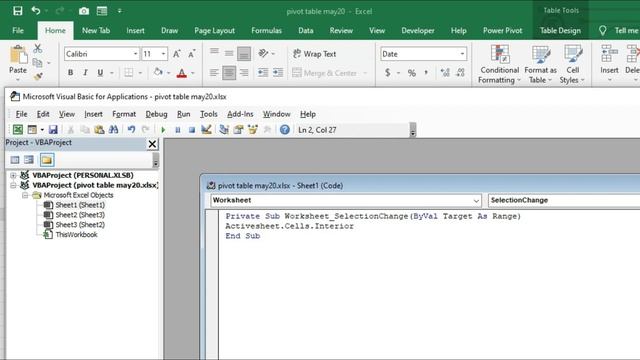The height and width of the screenshot is (360, 640).
Task: Click increase indent icon
Action: [278, 73]
